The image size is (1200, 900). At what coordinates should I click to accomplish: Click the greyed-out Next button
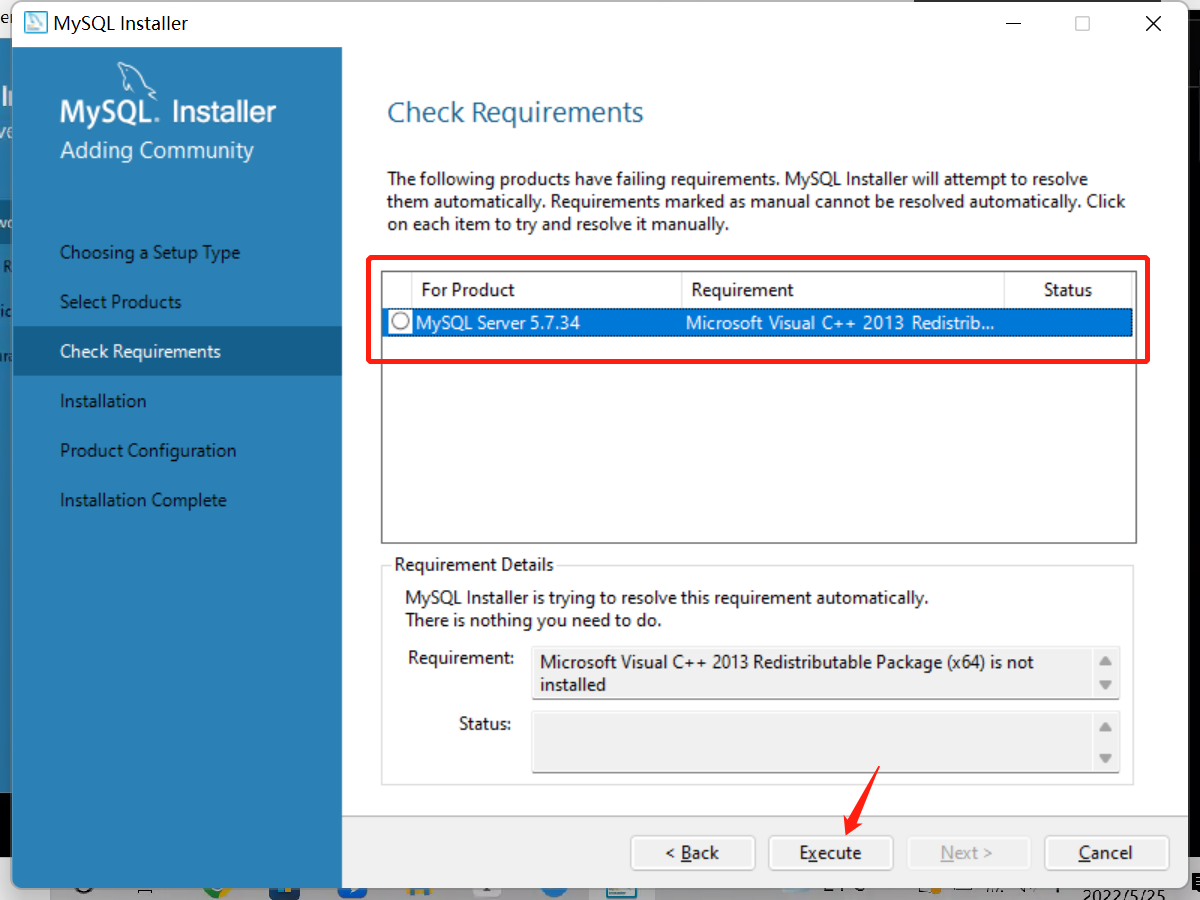[x=968, y=853]
